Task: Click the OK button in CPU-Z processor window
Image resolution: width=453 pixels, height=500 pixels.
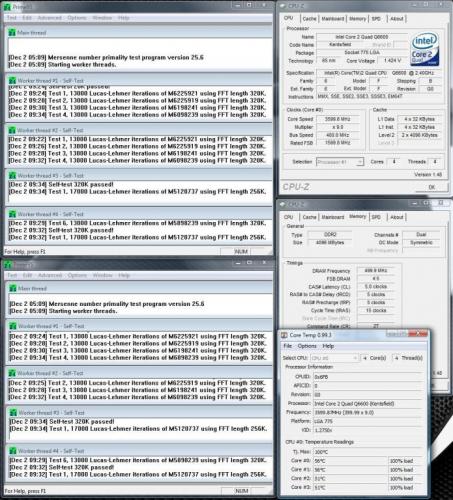Action: (432, 187)
